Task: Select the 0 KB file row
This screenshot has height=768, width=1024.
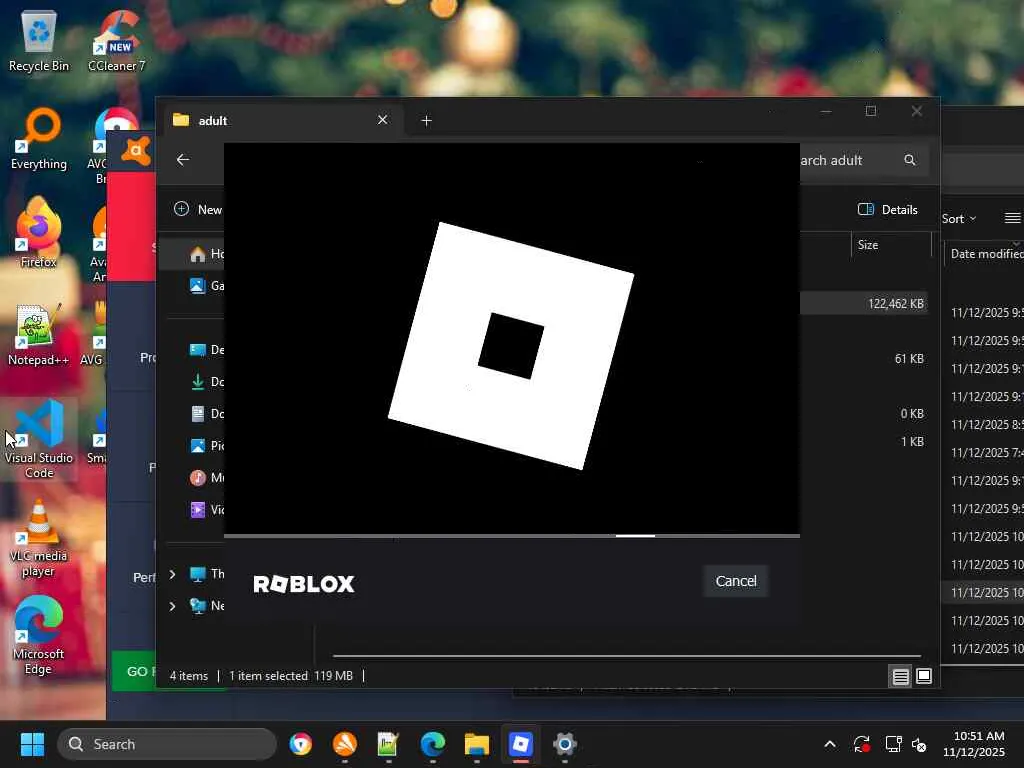Action: tap(863, 413)
